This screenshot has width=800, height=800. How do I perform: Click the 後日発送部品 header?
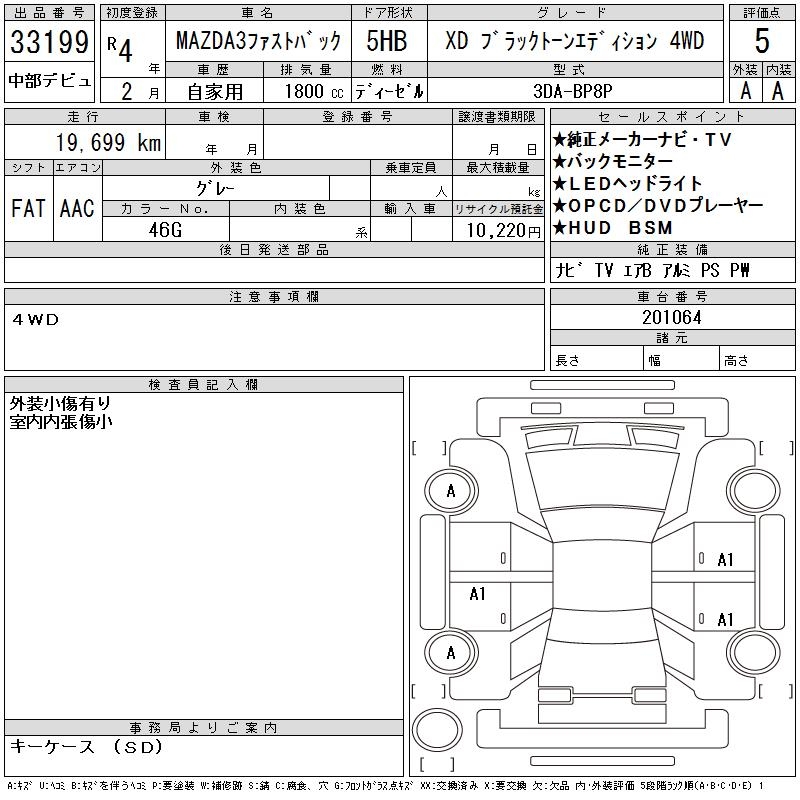click(x=274, y=249)
